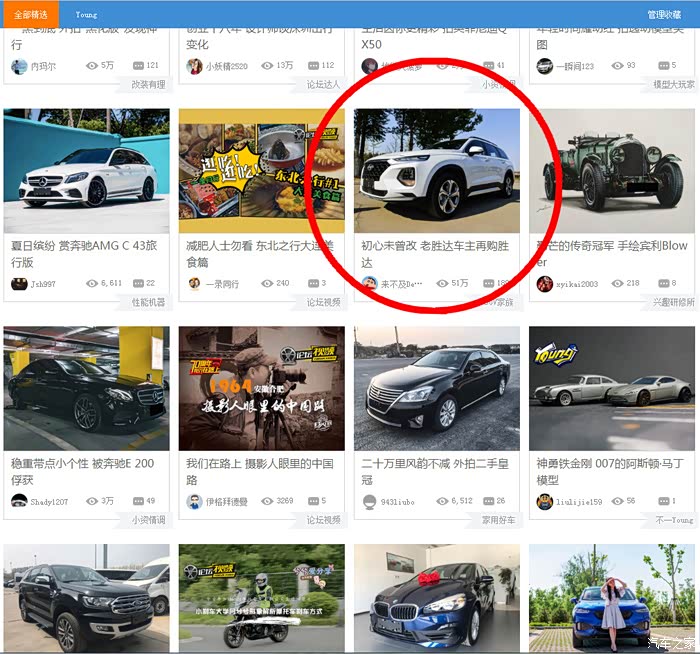Screen dimensions: 700x654
Task: Click comment icon on 9431iubo post
Action: [489, 501]
